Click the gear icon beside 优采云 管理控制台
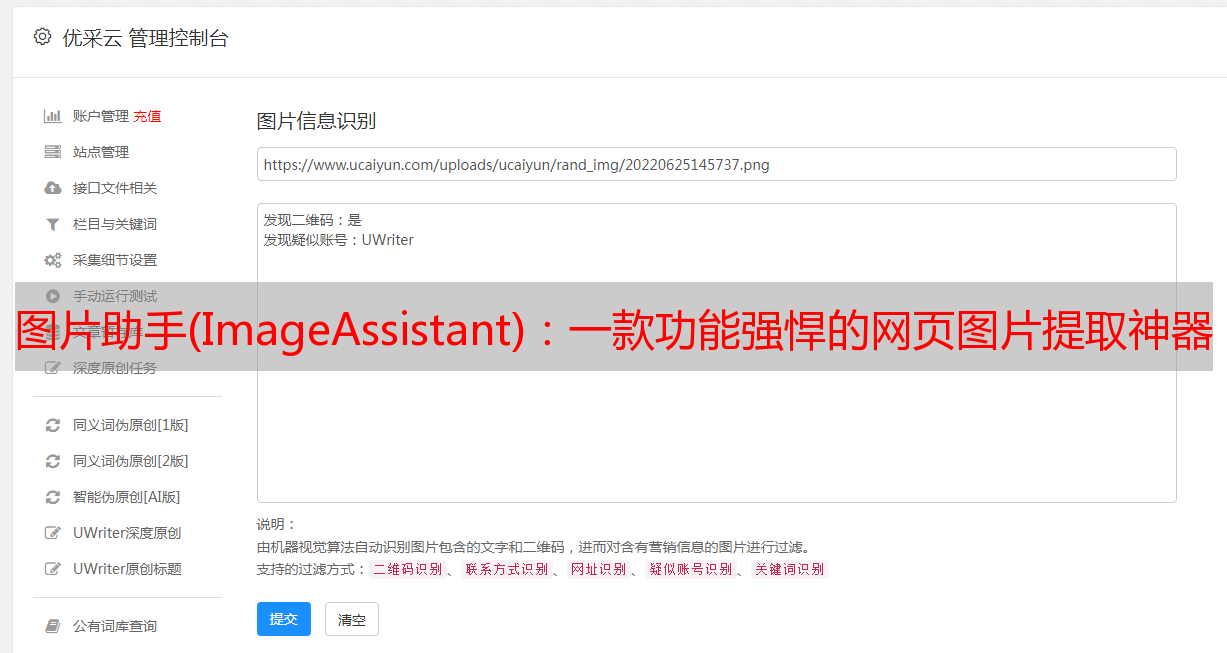 click(x=42, y=37)
